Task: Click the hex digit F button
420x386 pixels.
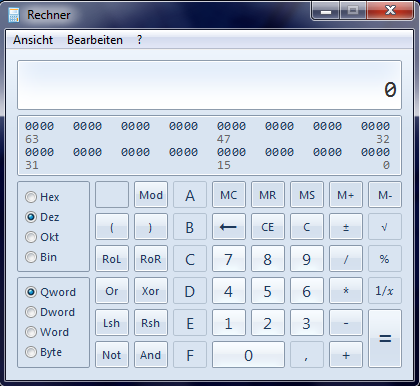Action: [x=190, y=355]
